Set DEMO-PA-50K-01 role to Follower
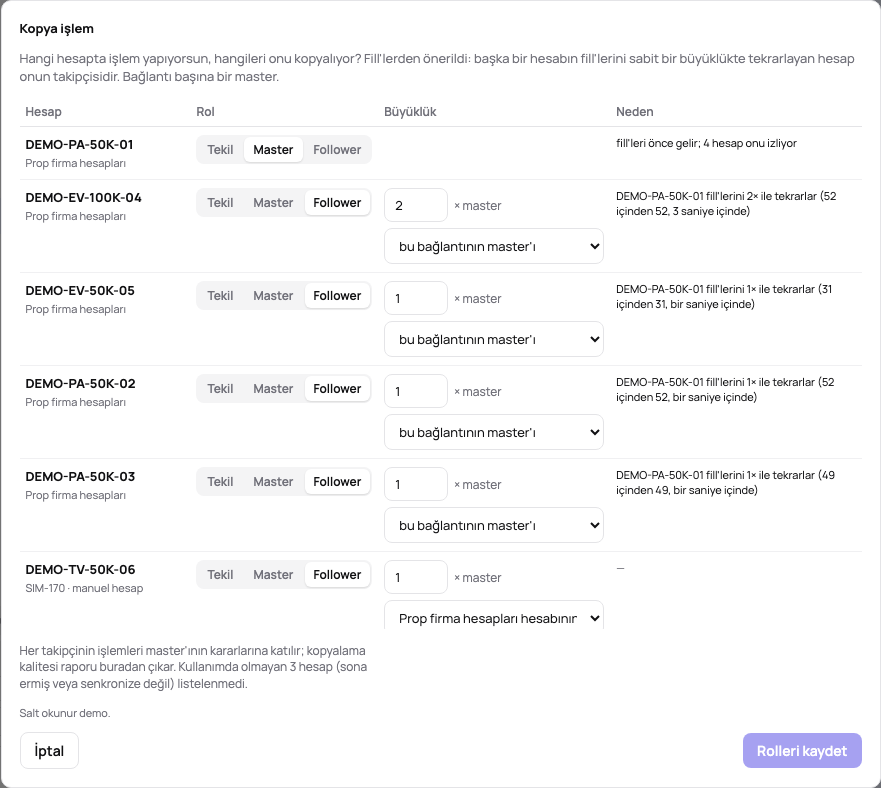The height and width of the screenshot is (788, 881). pyautogui.click(x=337, y=150)
